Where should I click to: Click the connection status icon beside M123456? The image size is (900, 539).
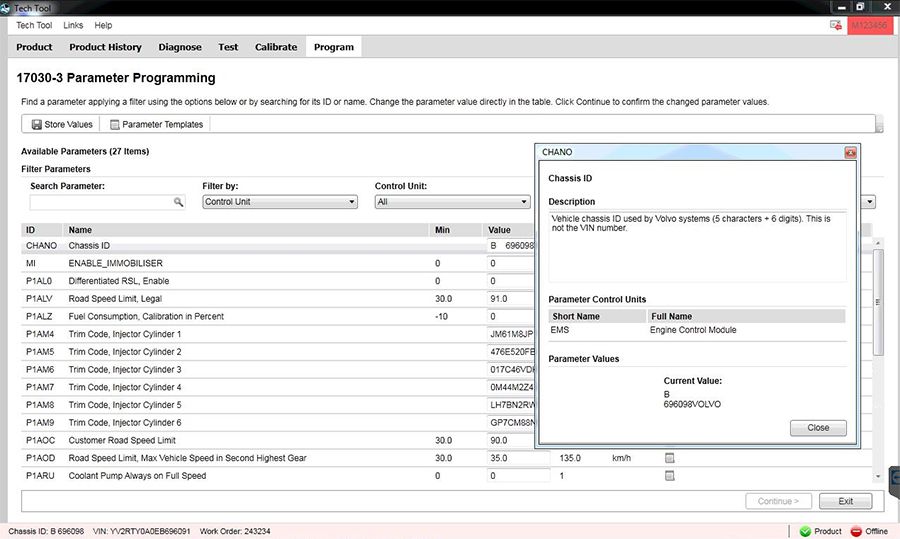pyautogui.click(x=836, y=25)
